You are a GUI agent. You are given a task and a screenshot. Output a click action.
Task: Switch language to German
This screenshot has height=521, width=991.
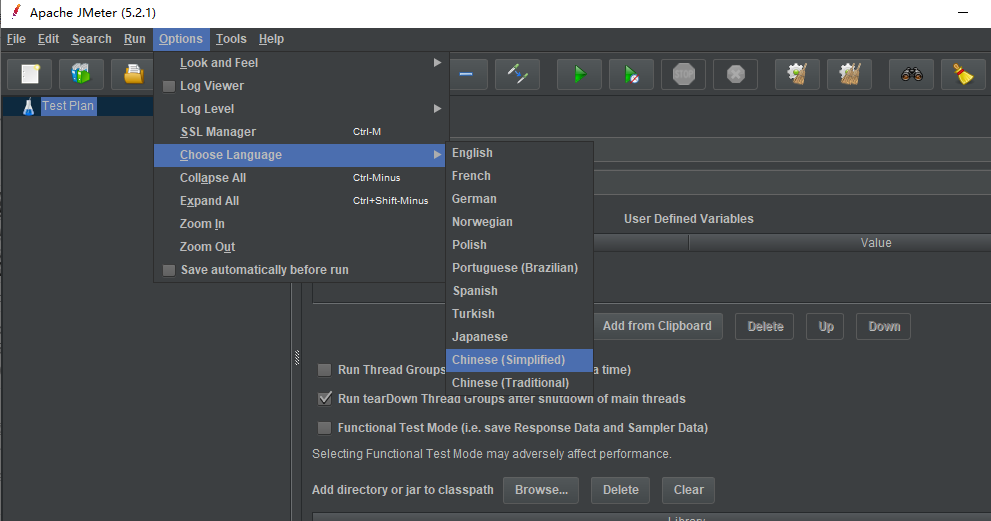point(520,199)
